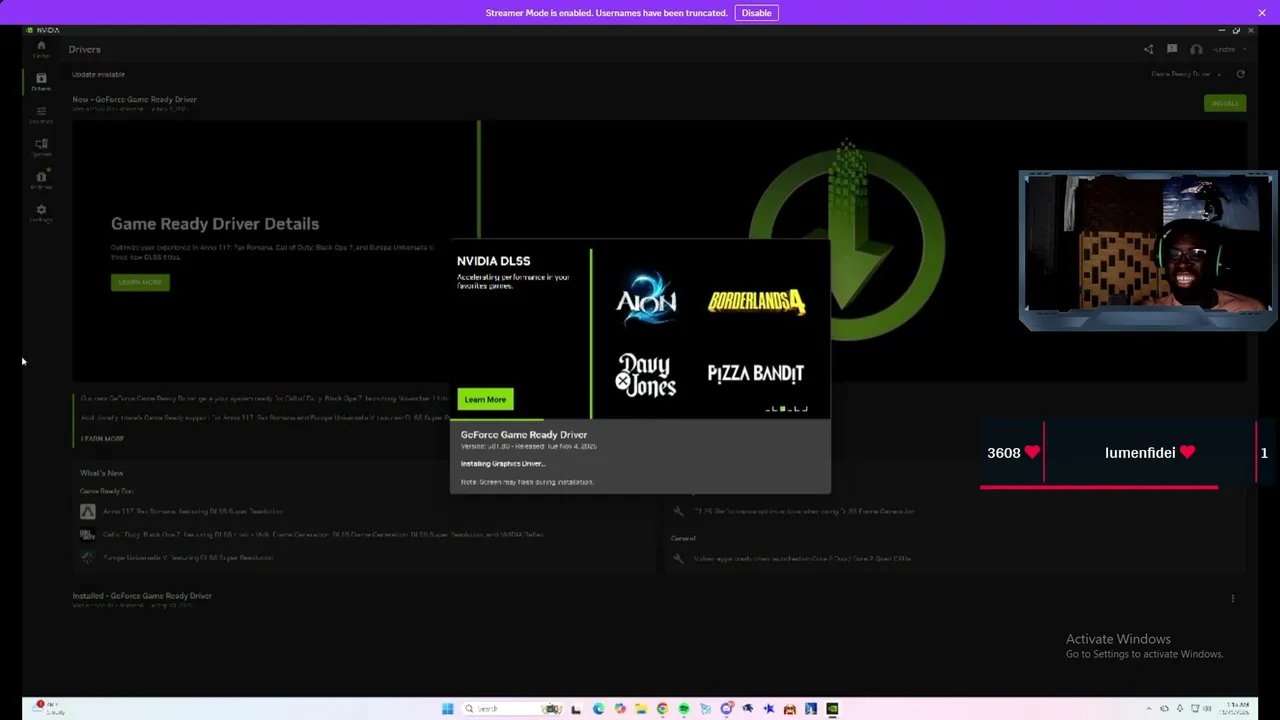Click the Borderlands 4 logo
1280x720 pixels.
tap(756, 301)
